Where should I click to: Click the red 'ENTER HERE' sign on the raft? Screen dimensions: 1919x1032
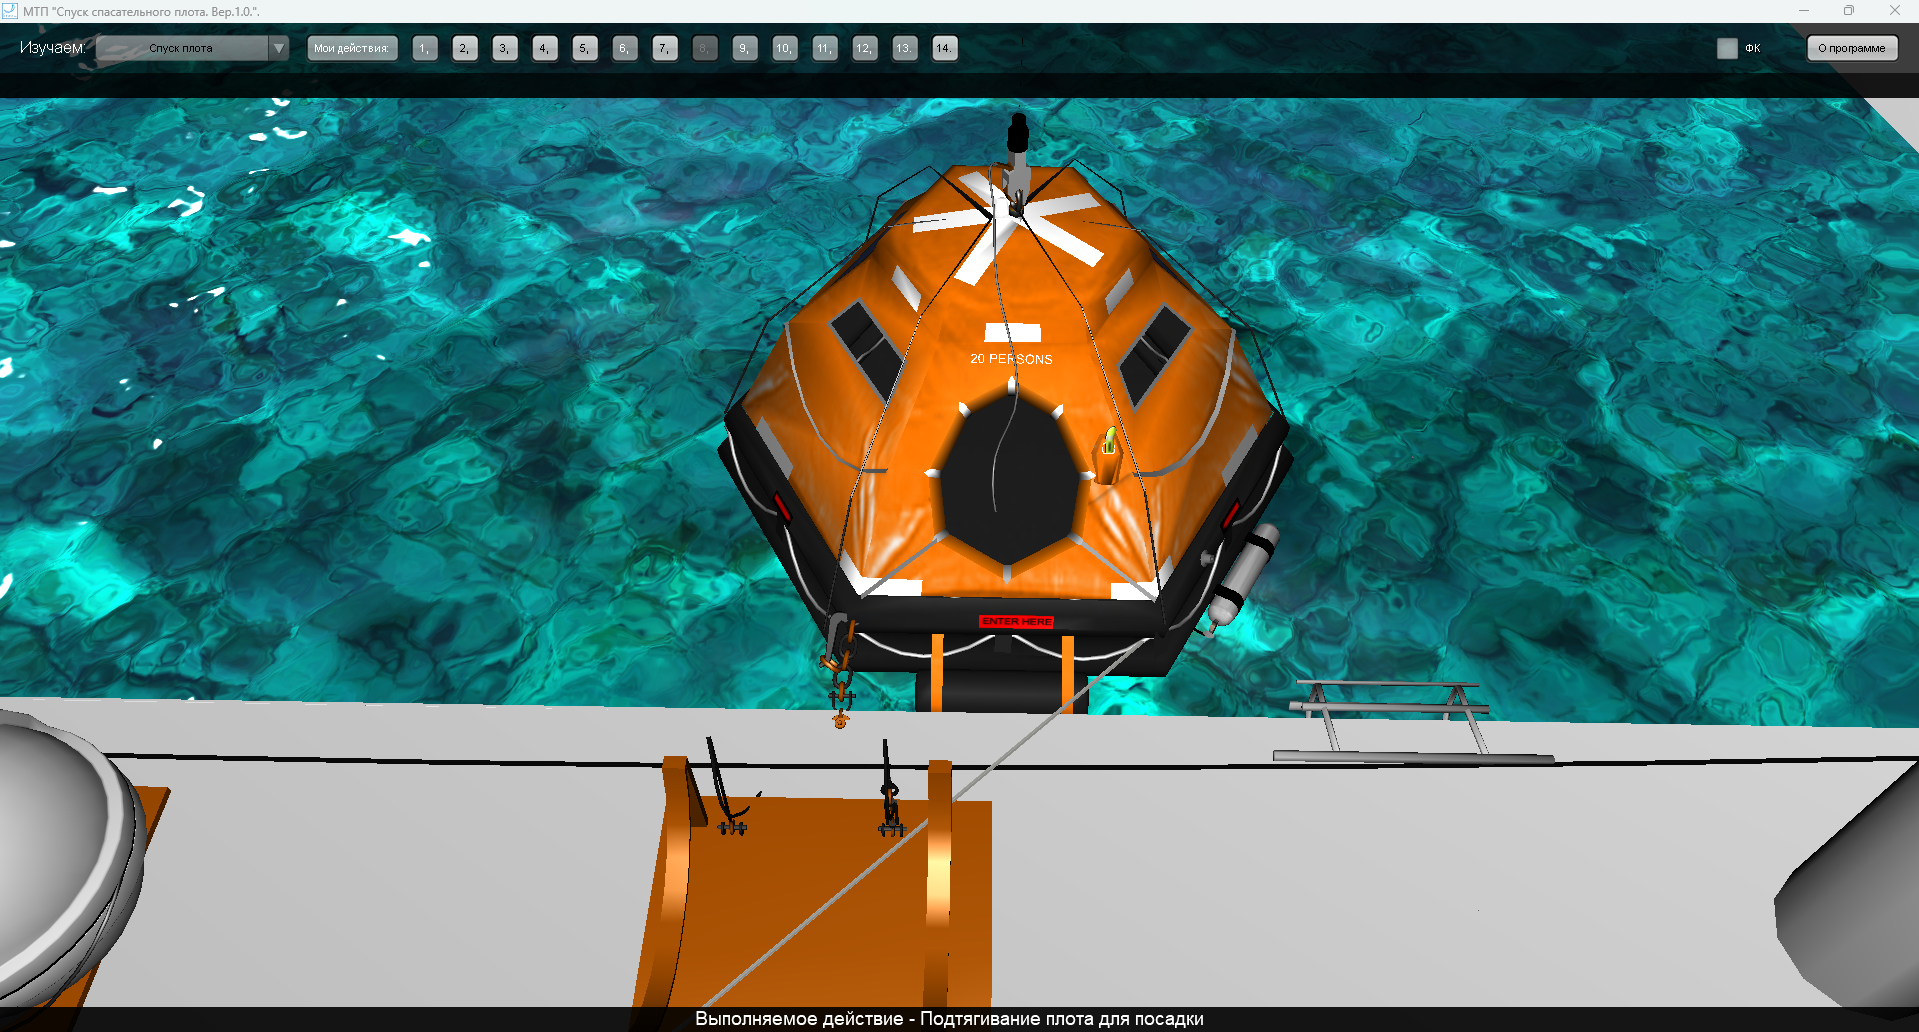[x=1016, y=621]
